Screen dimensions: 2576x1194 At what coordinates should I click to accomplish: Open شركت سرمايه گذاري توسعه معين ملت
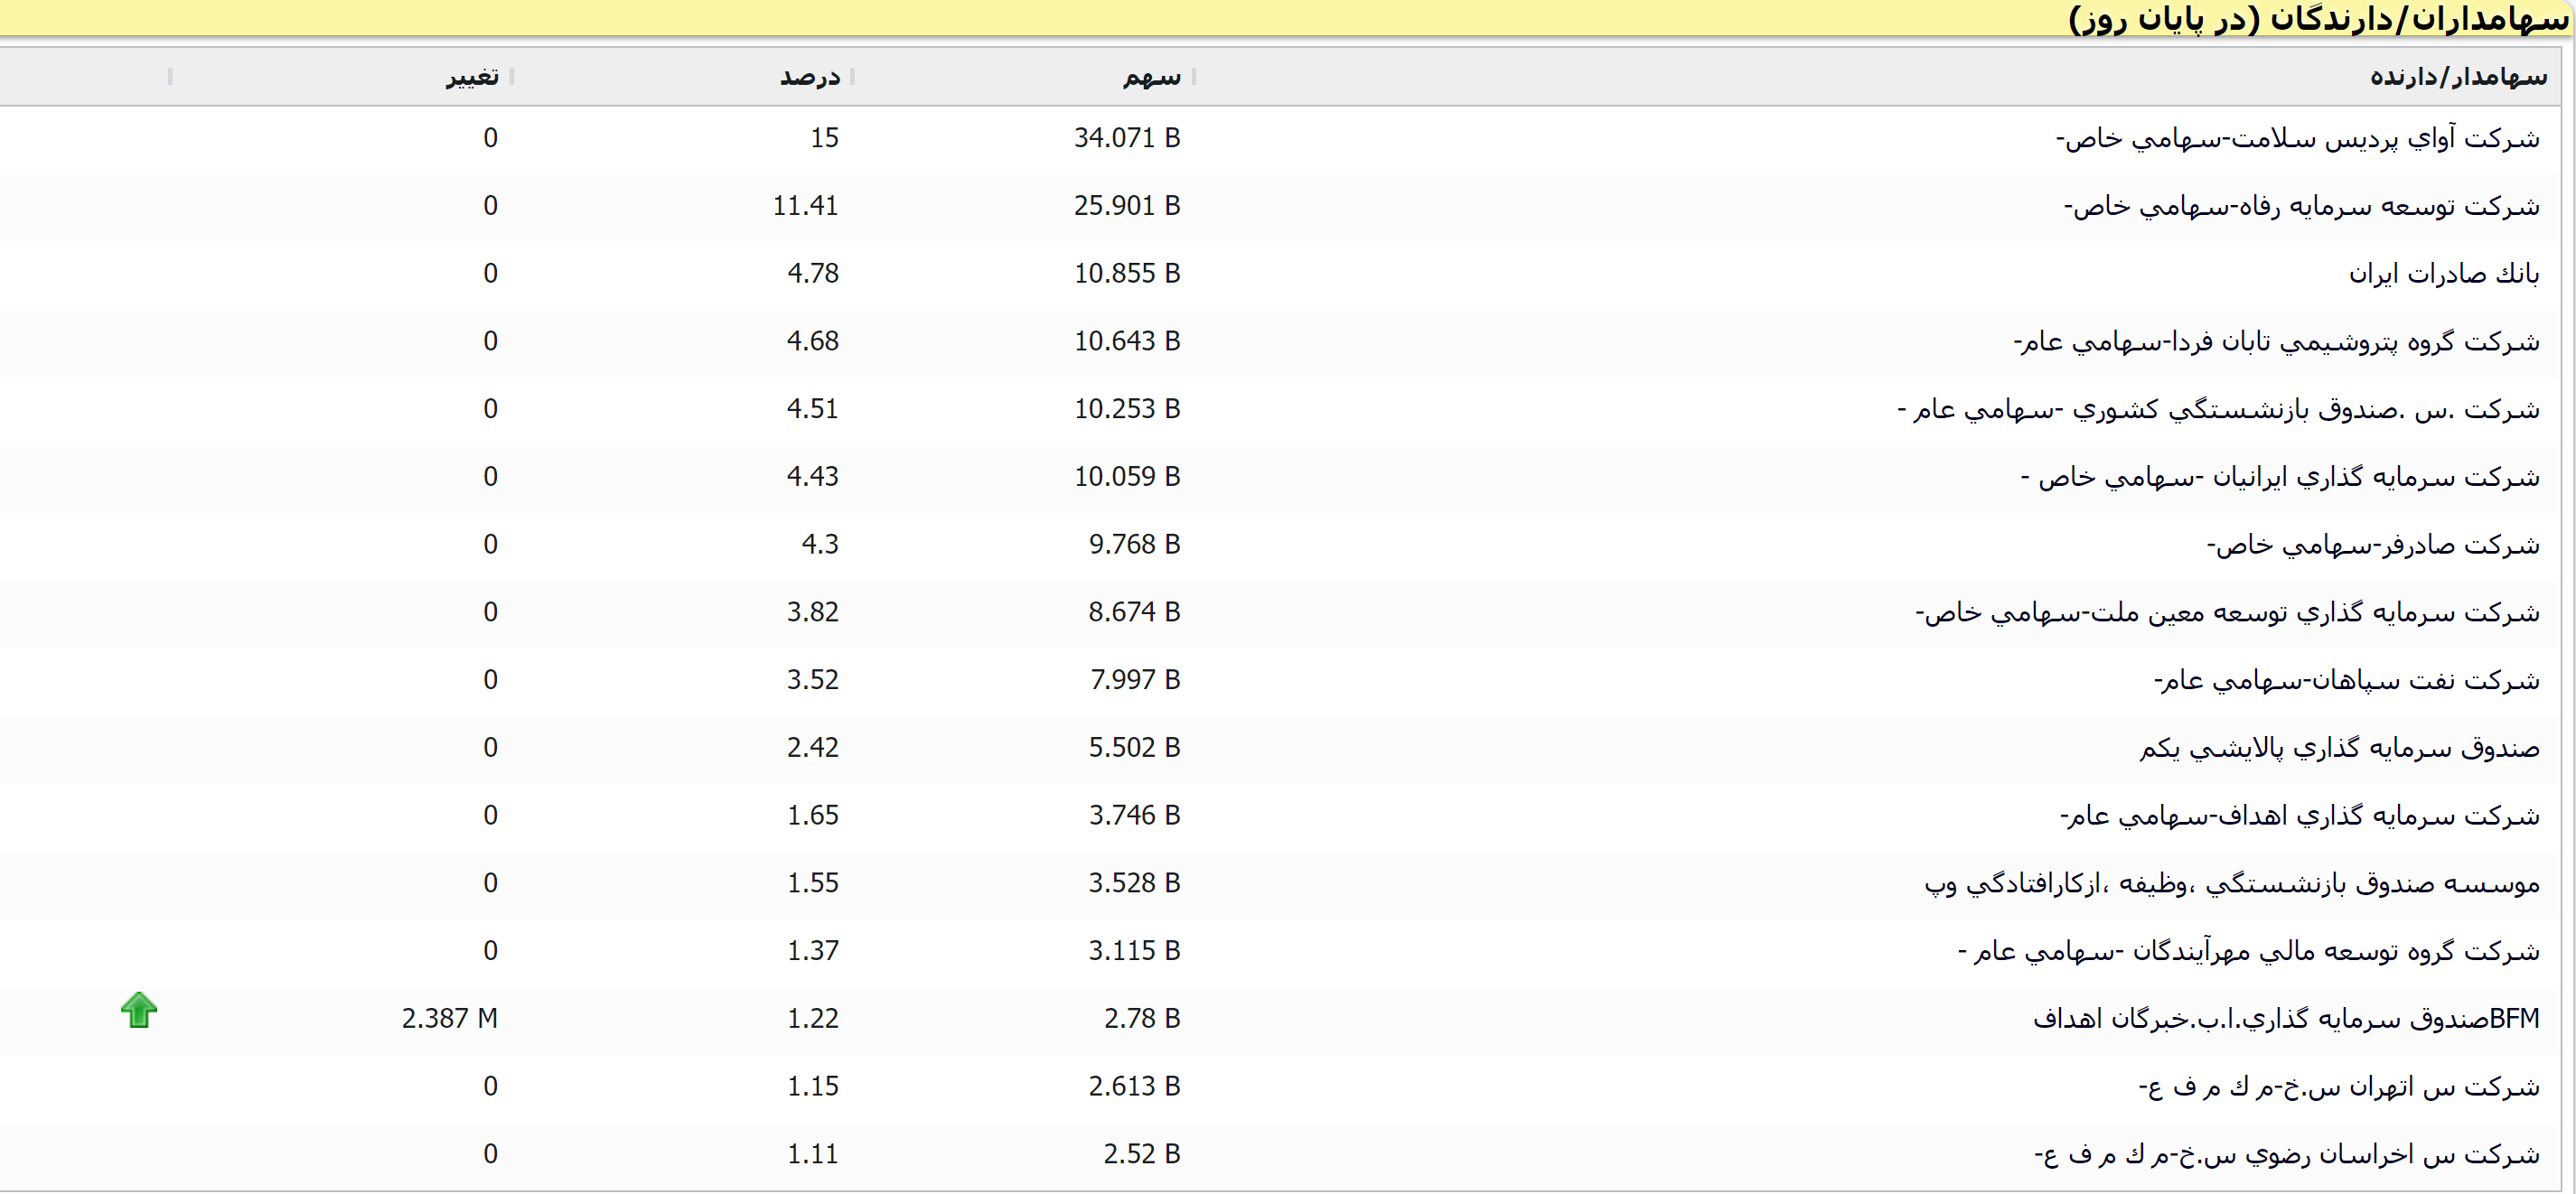point(2226,612)
